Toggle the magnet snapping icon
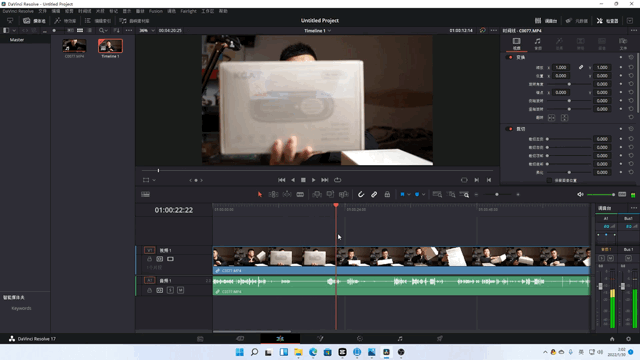The width and height of the screenshot is (640, 360). click(361, 195)
